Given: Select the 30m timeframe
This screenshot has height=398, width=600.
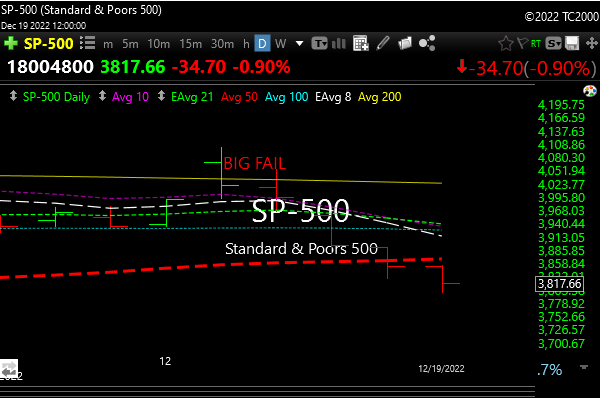Looking at the screenshot, I should (x=222, y=44).
